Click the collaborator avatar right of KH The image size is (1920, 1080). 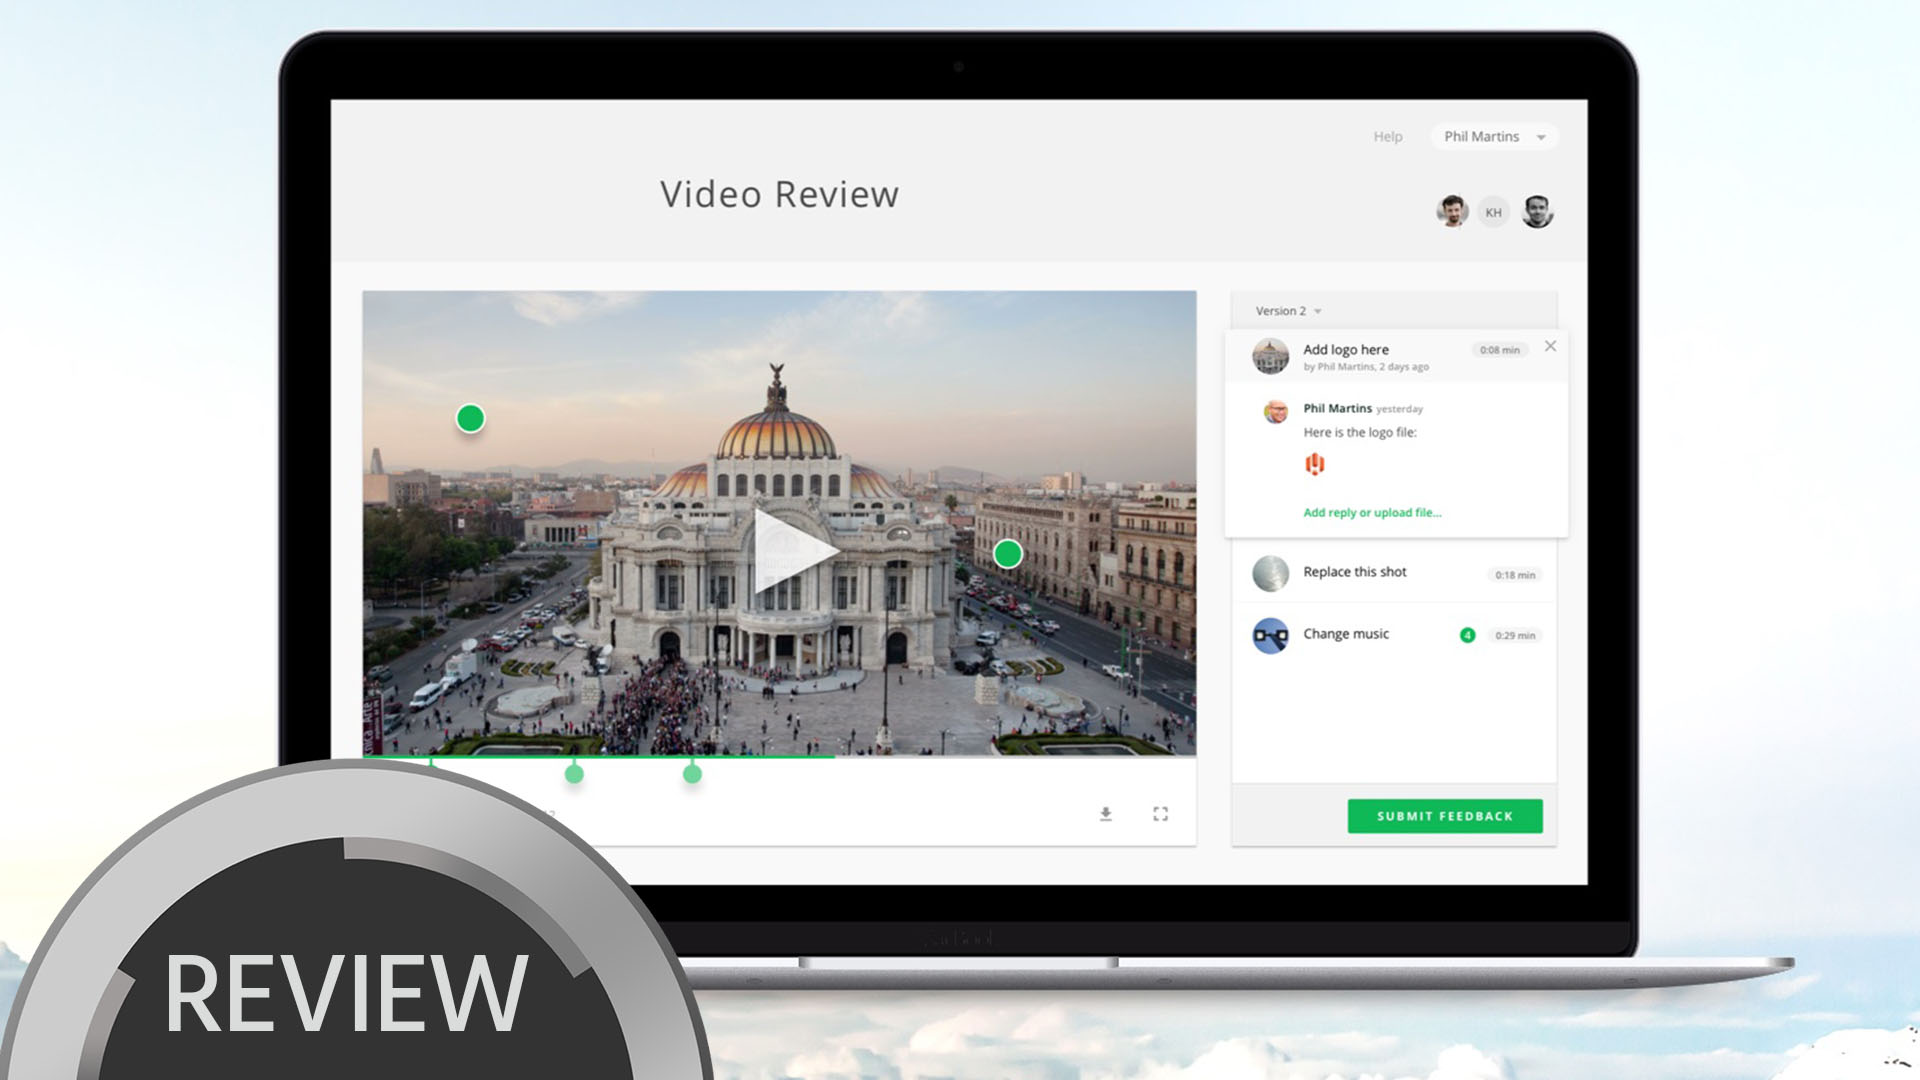pos(1537,211)
